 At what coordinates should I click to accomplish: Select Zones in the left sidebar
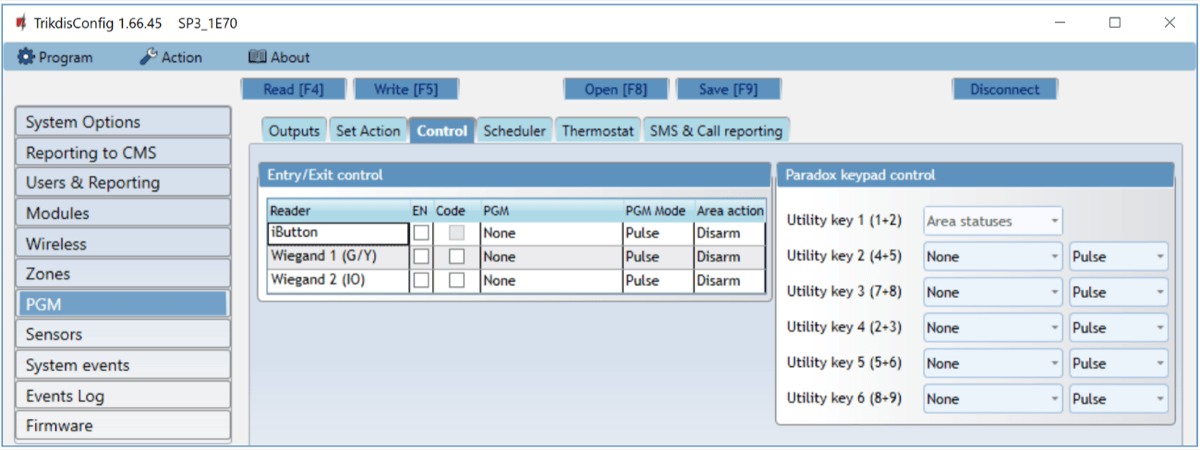coord(123,274)
